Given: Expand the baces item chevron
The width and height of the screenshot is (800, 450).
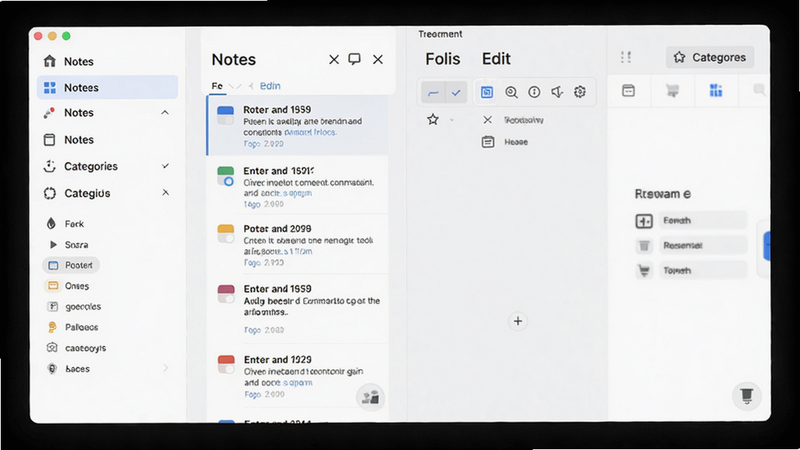Looking at the screenshot, I should click(165, 368).
